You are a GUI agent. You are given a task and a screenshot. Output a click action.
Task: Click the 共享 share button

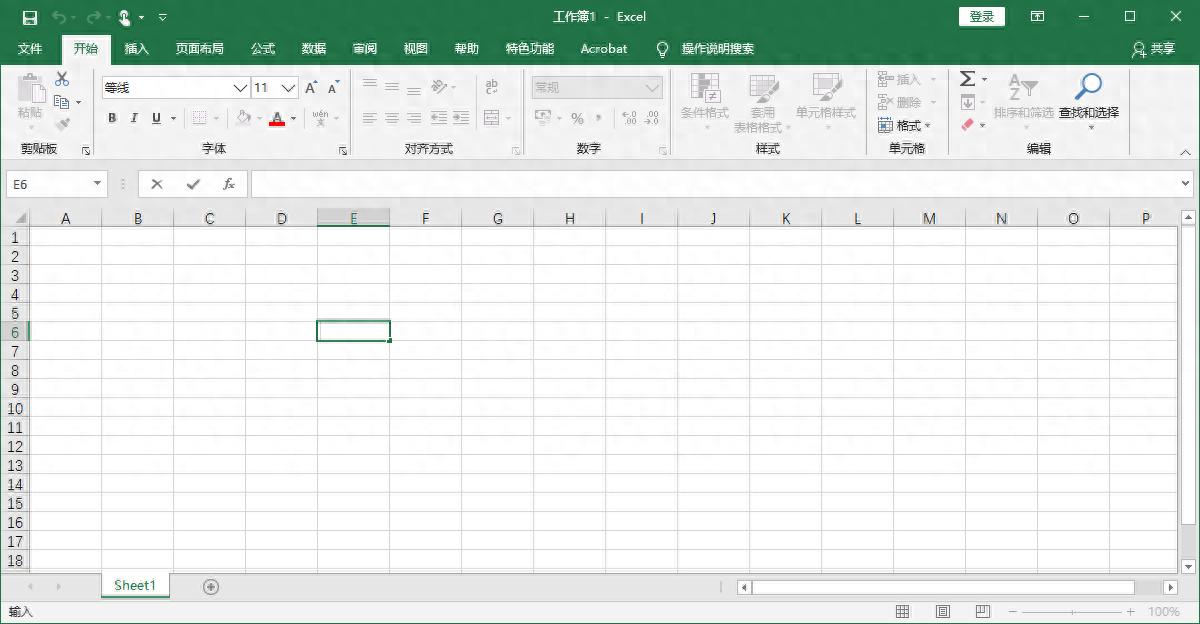[x=1153, y=49]
